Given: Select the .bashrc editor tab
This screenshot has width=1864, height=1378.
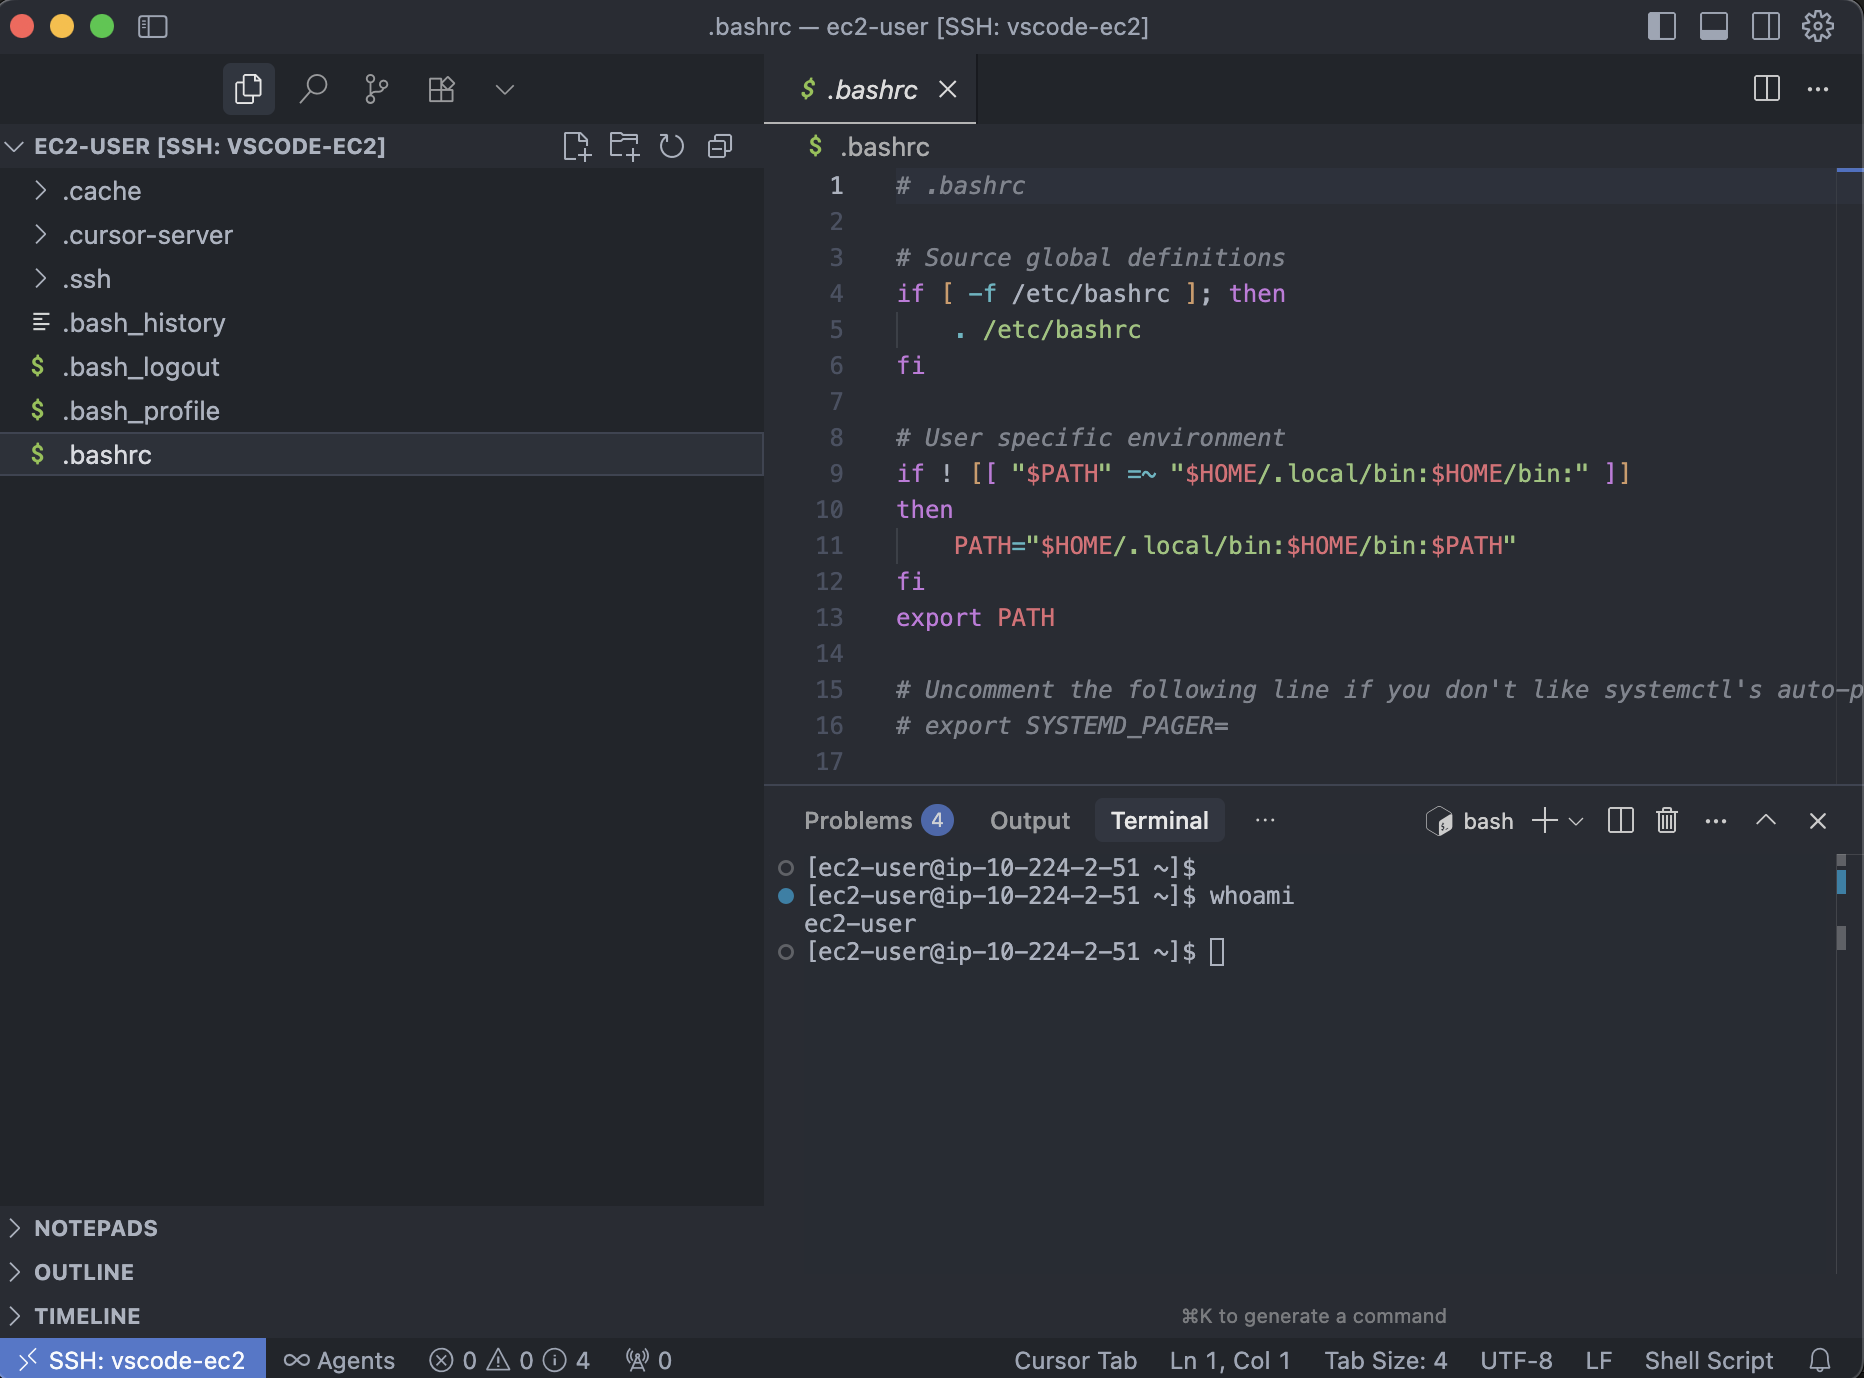Looking at the screenshot, I should 870,90.
